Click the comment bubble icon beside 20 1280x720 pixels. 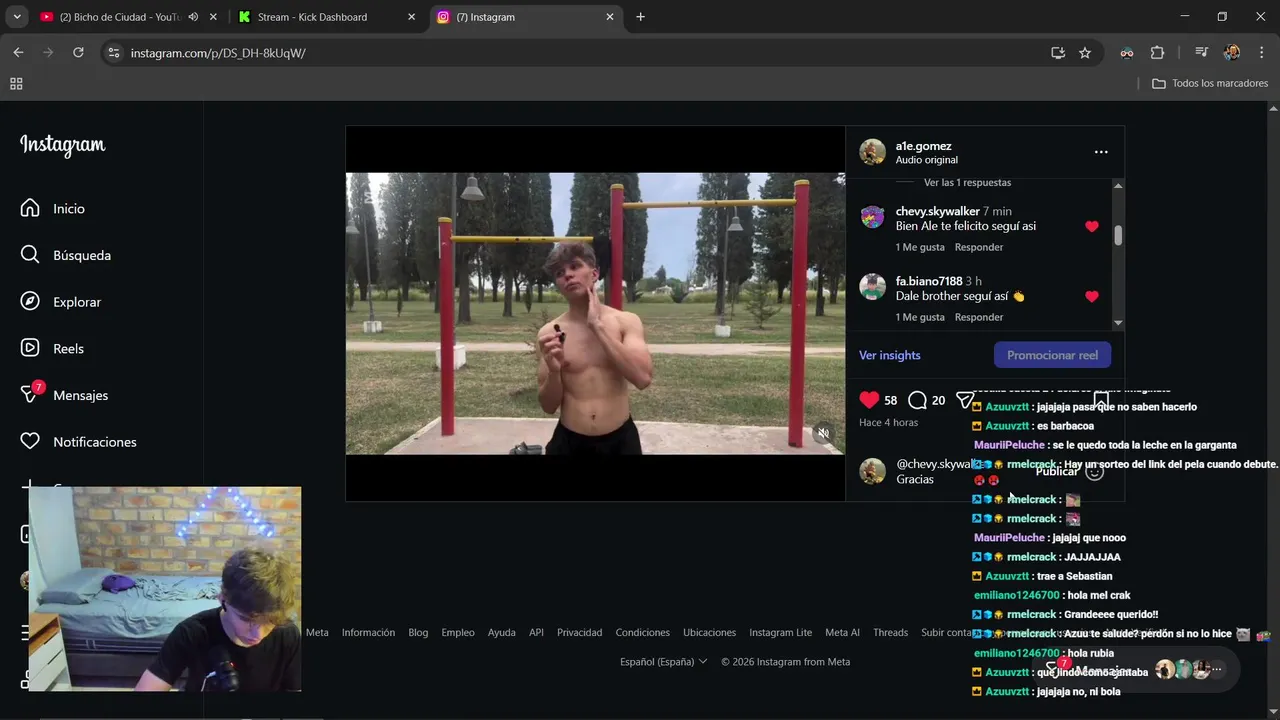[917, 400]
